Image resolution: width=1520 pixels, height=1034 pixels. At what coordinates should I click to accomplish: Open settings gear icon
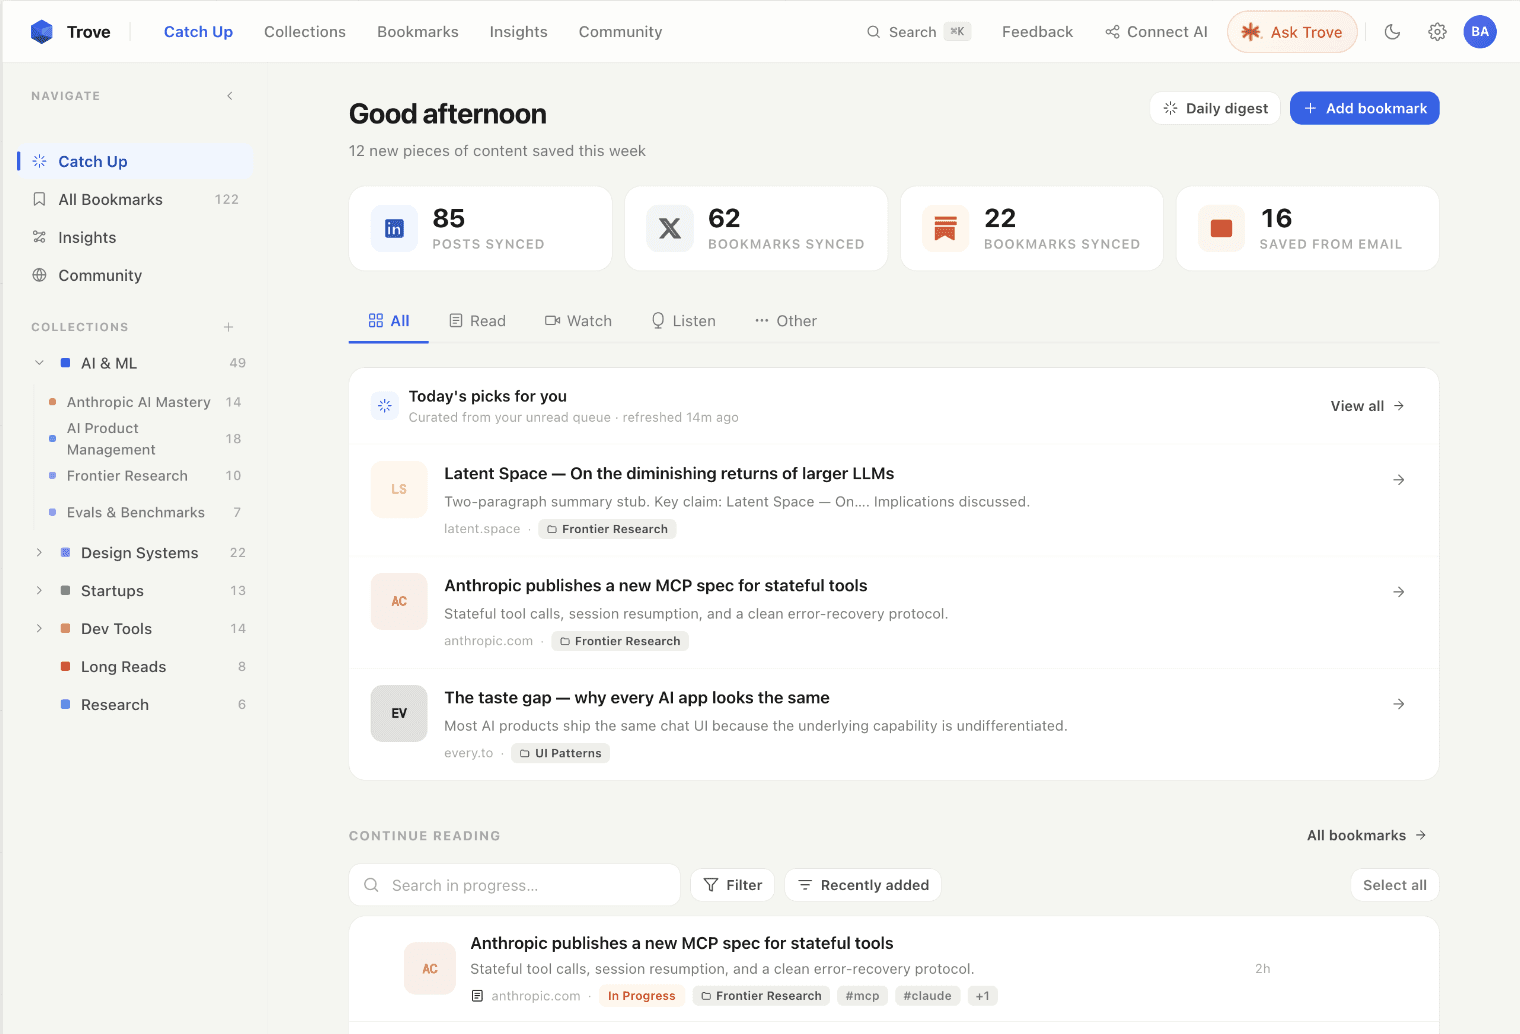tap(1437, 32)
